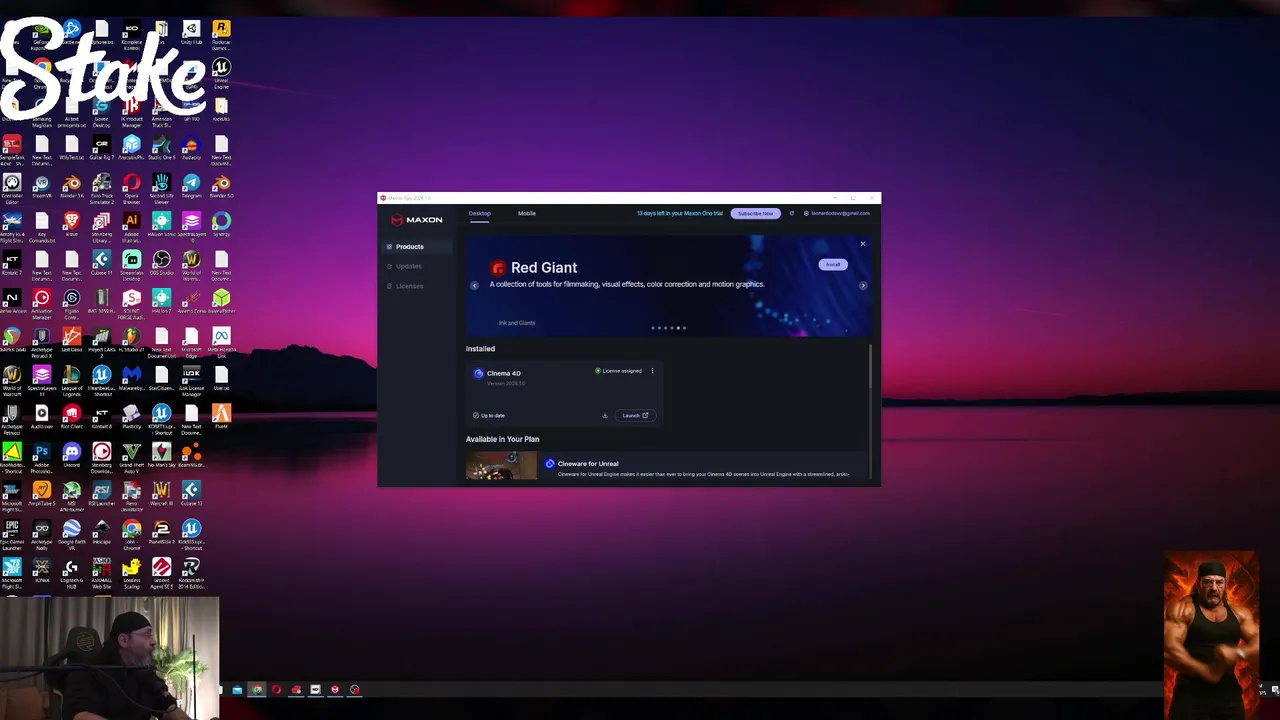Open the Licenses section in Maxon sidebar
Image resolution: width=1280 pixels, height=720 pixels.
click(405, 286)
